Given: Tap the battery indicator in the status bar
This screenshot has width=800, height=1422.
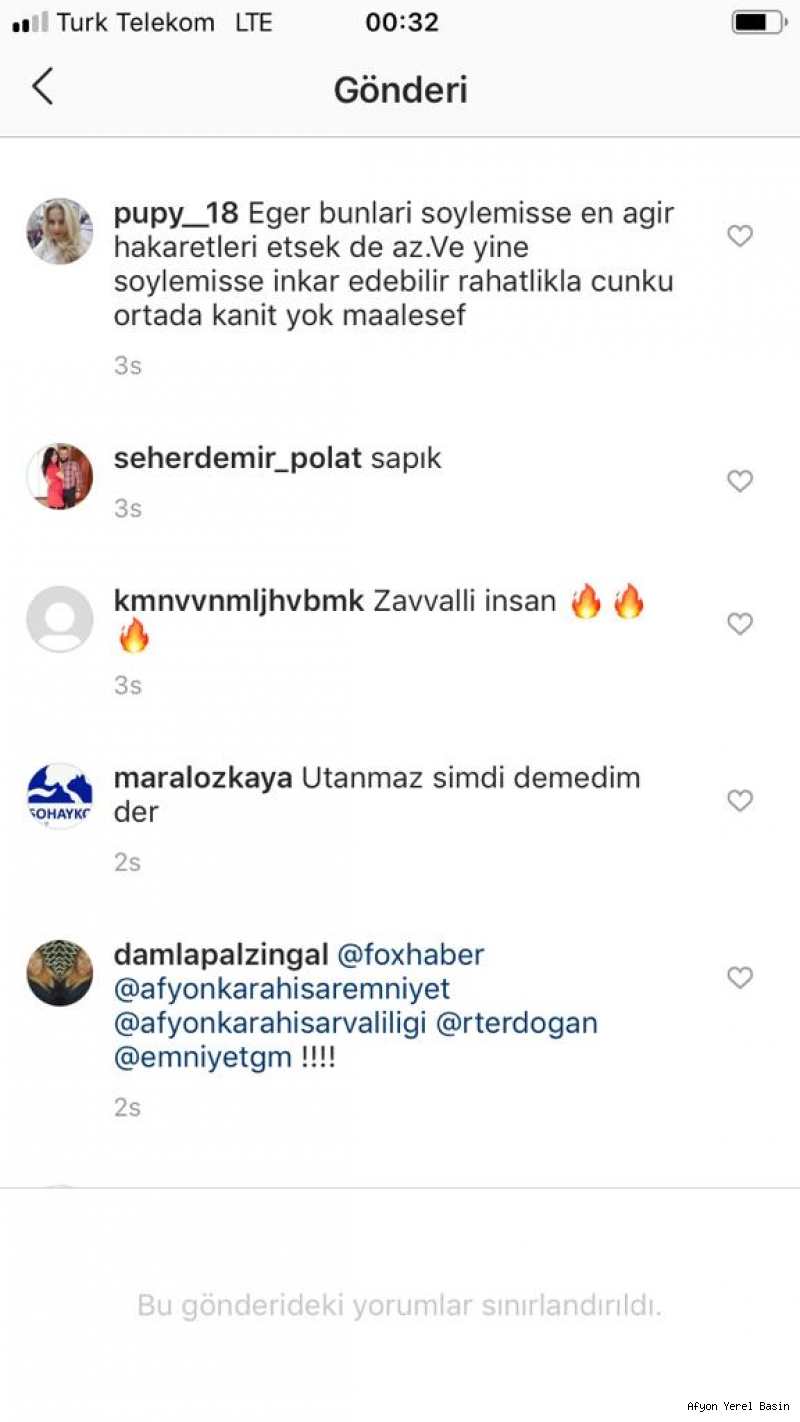Looking at the screenshot, I should [758, 22].
